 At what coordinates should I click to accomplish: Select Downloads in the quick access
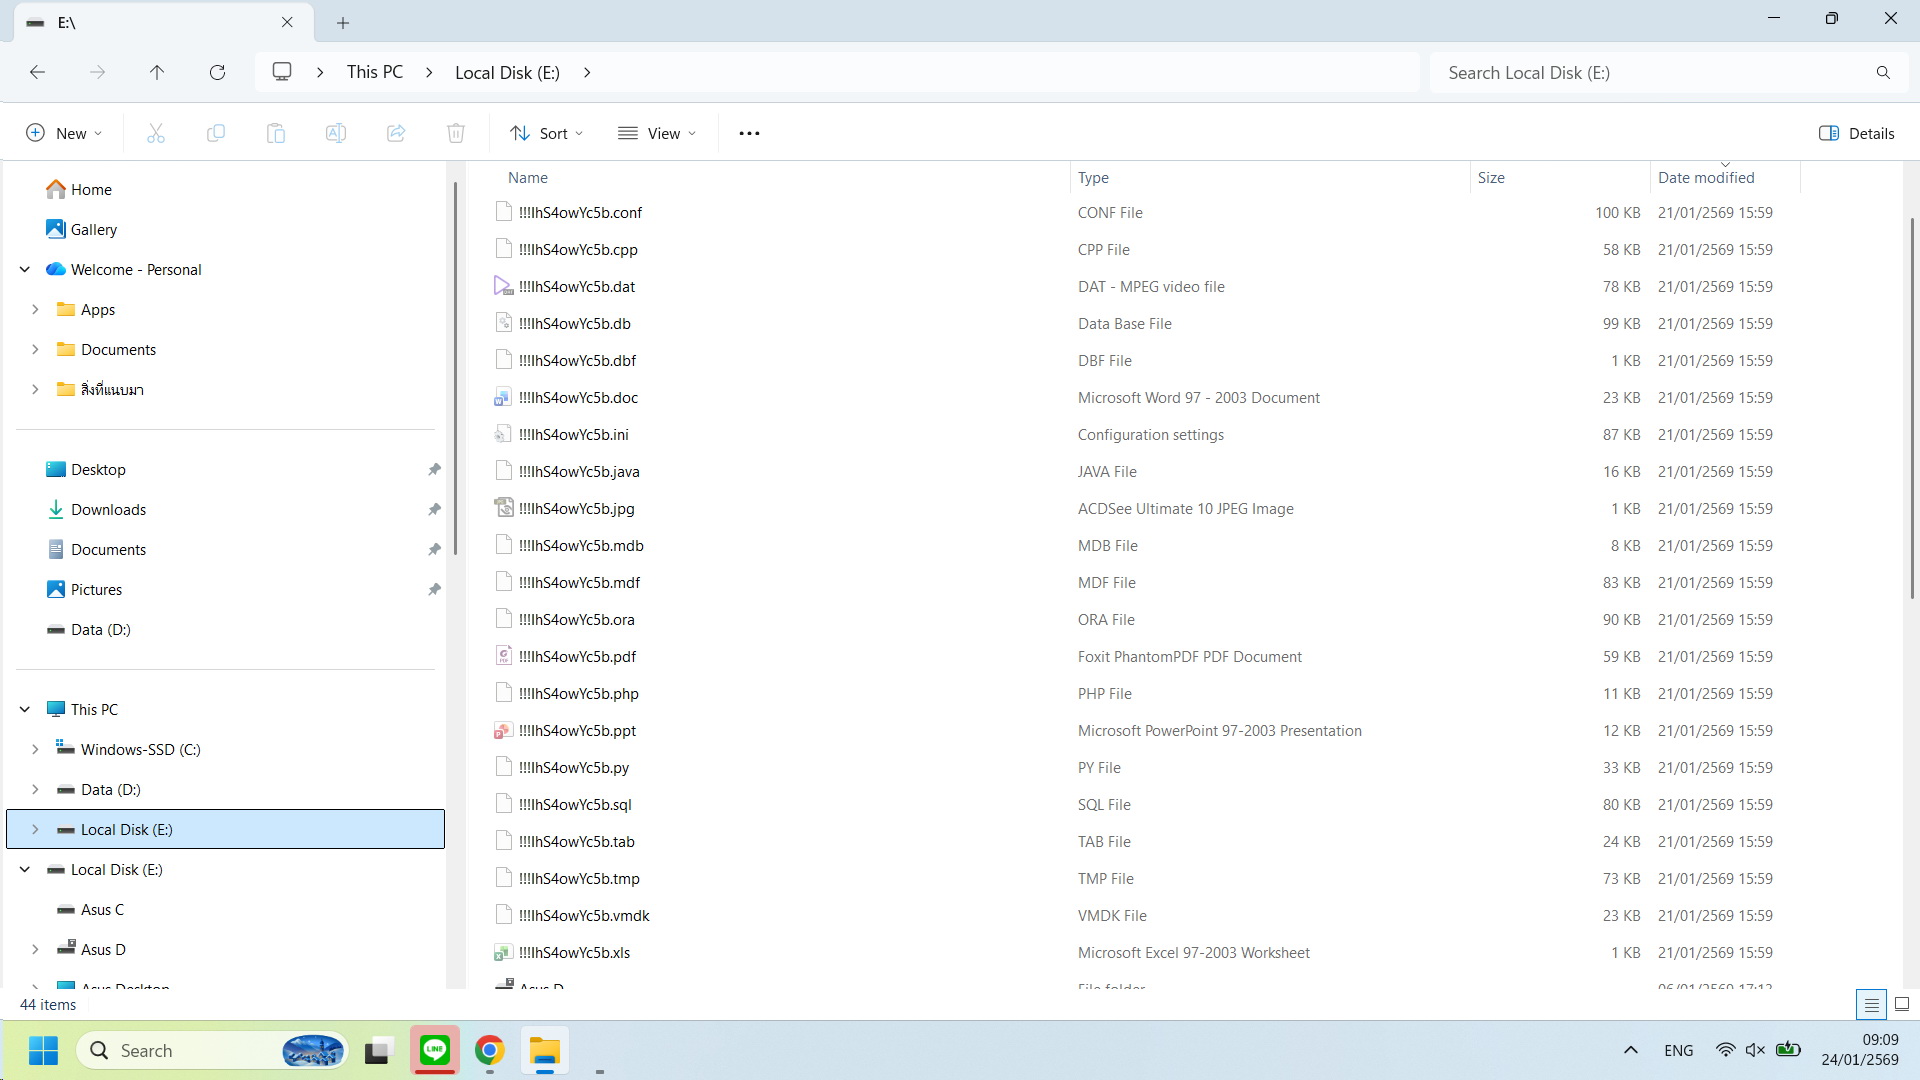point(108,509)
